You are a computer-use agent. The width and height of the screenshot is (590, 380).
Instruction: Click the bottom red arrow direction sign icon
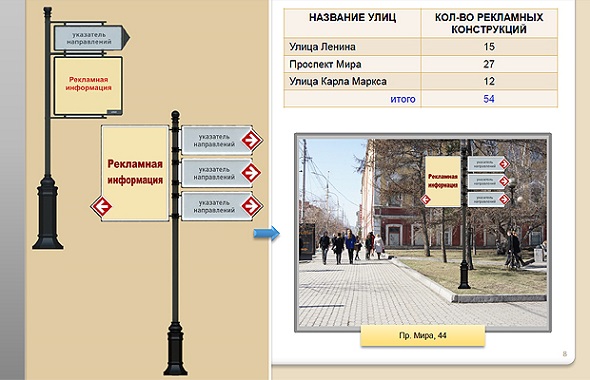[251, 206]
